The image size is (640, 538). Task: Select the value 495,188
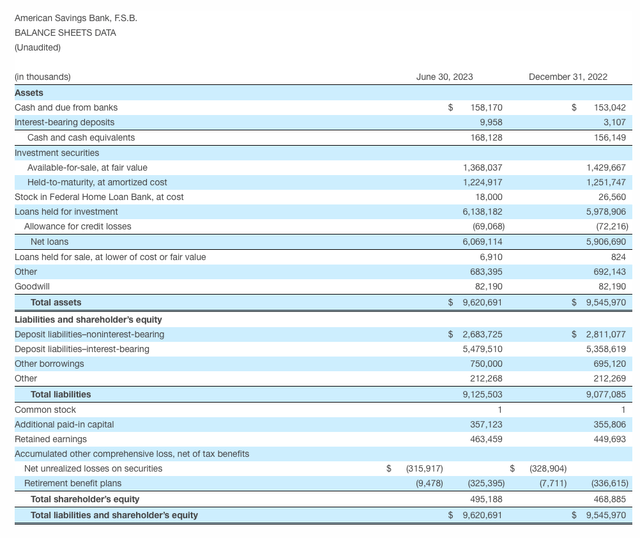coord(486,499)
